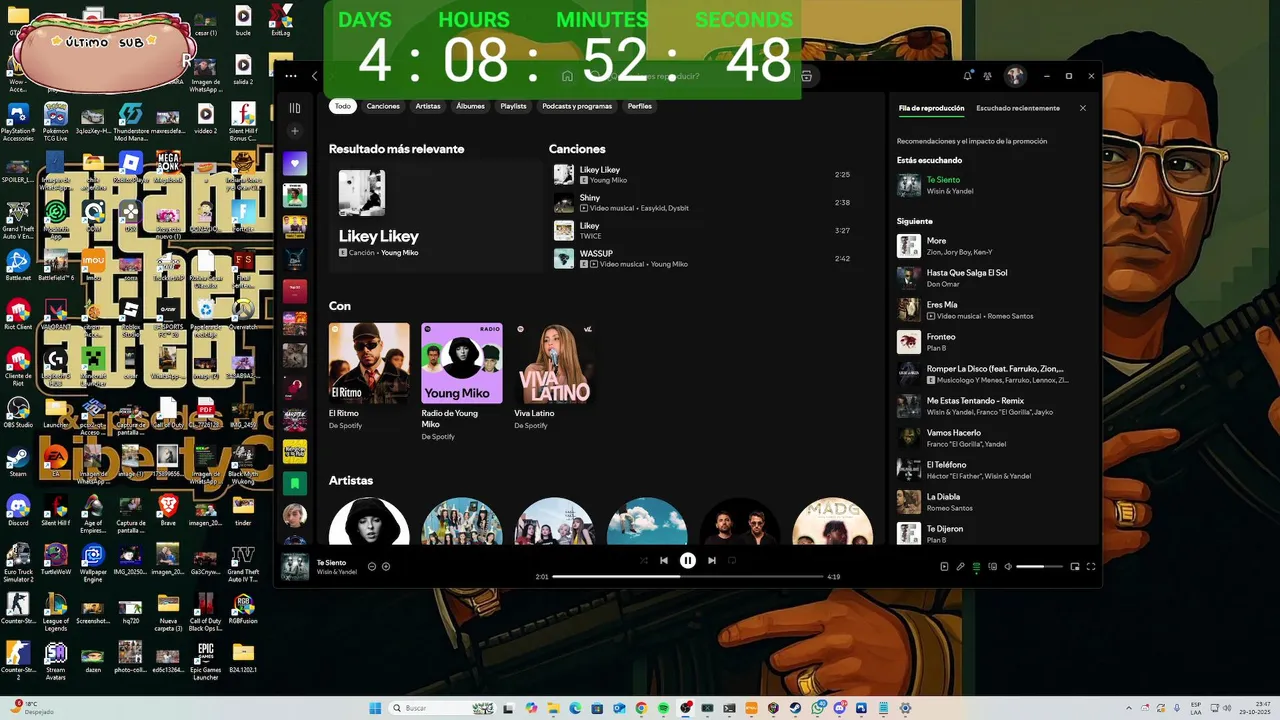Select the Álbumes filter chip

pos(470,106)
